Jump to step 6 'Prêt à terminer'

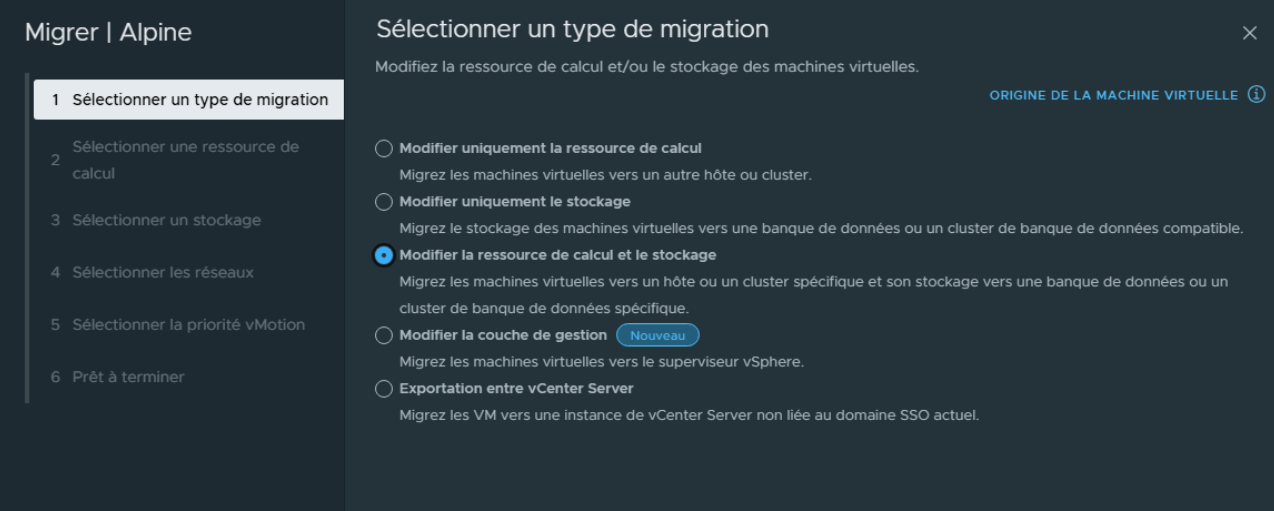pyautogui.click(x=128, y=377)
